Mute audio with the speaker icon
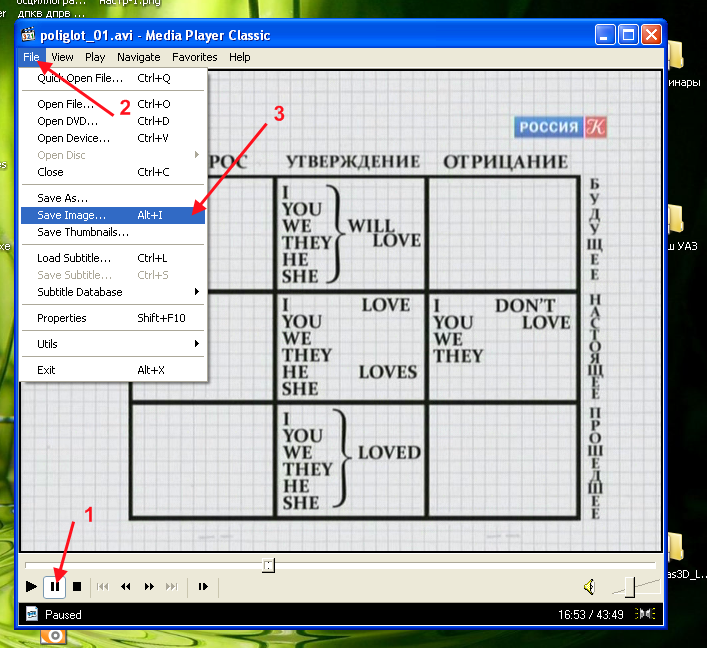Viewport: 707px width, 648px height. click(590, 587)
